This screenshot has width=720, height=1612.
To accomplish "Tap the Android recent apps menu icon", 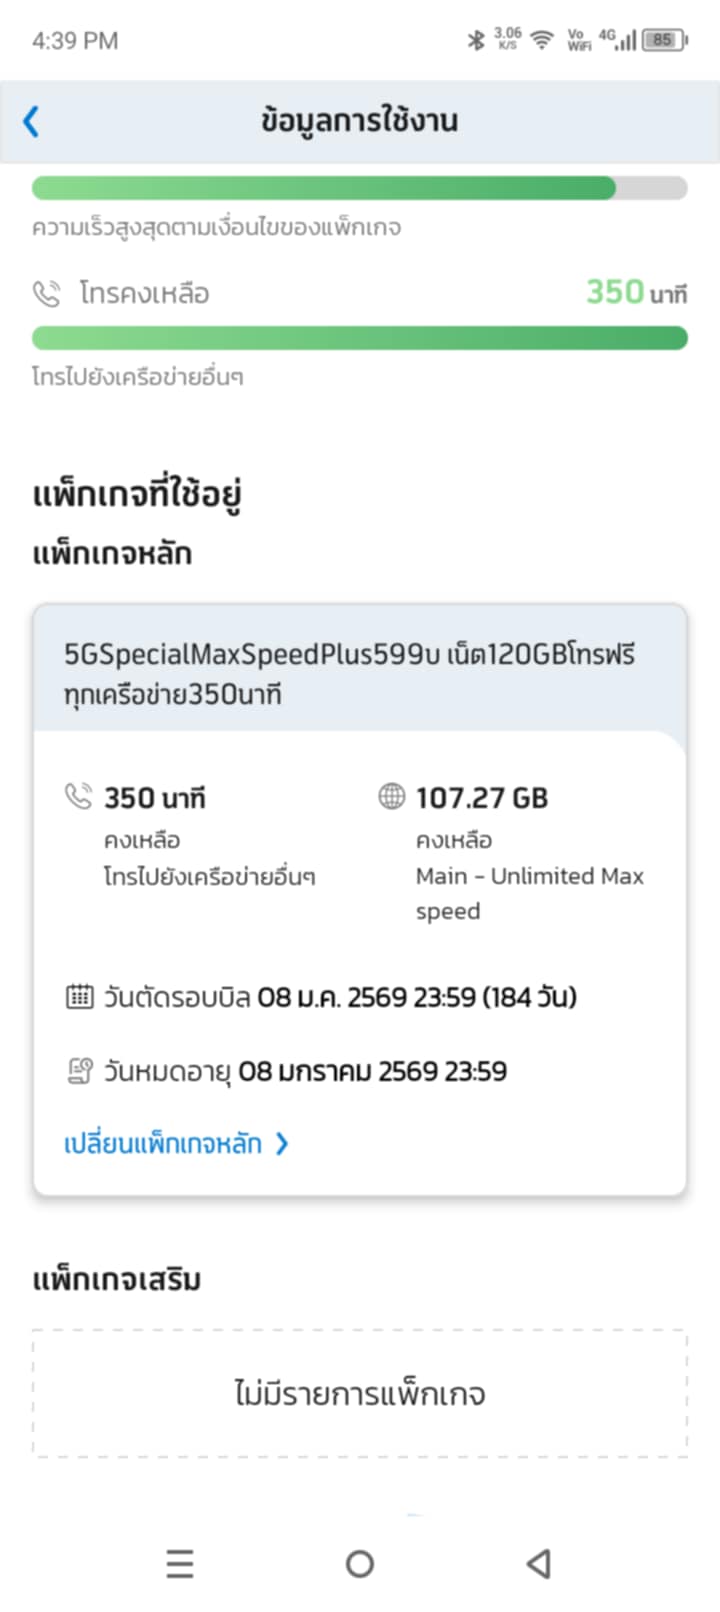I will pyautogui.click(x=180, y=1563).
